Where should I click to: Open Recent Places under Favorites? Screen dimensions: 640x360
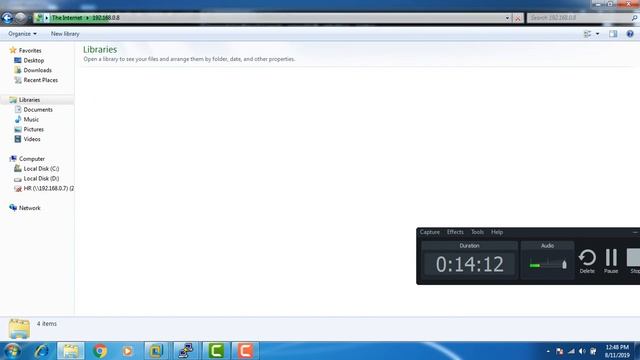40,80
